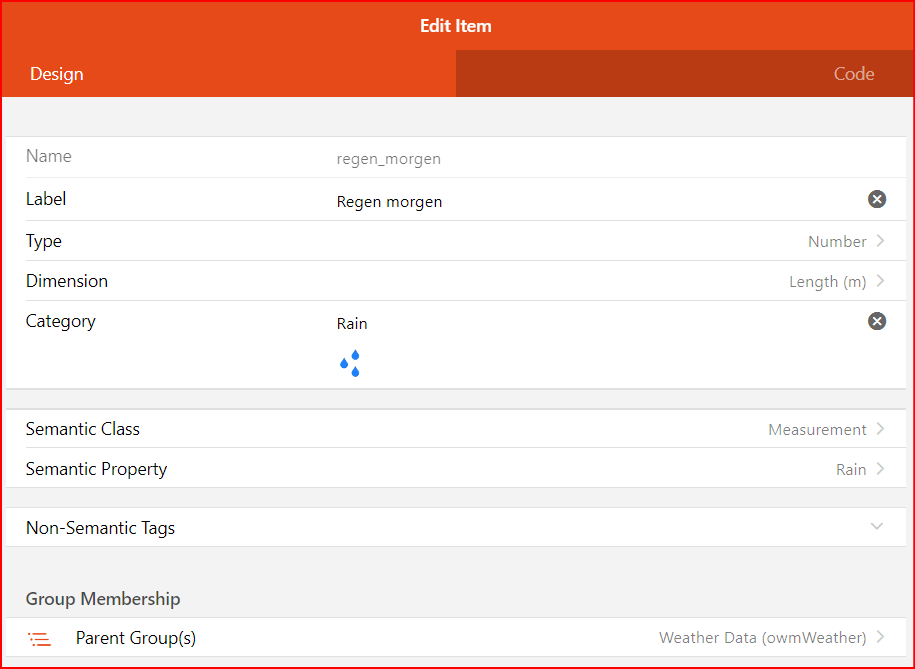The image size is (915, 669).
Task: Clear the Category field value
Action: click(877, 321)
